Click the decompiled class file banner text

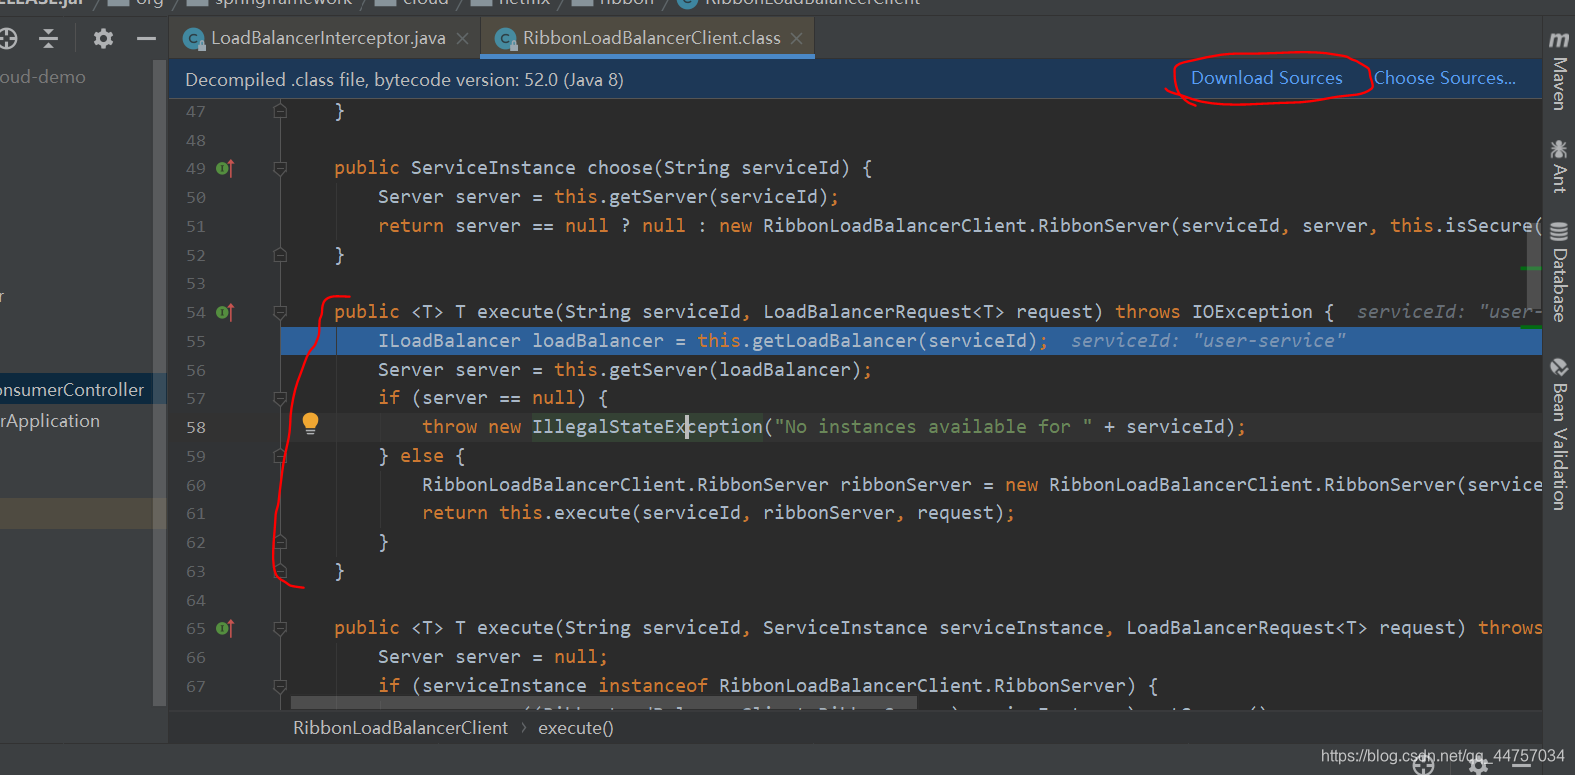[x=404, y=80]
